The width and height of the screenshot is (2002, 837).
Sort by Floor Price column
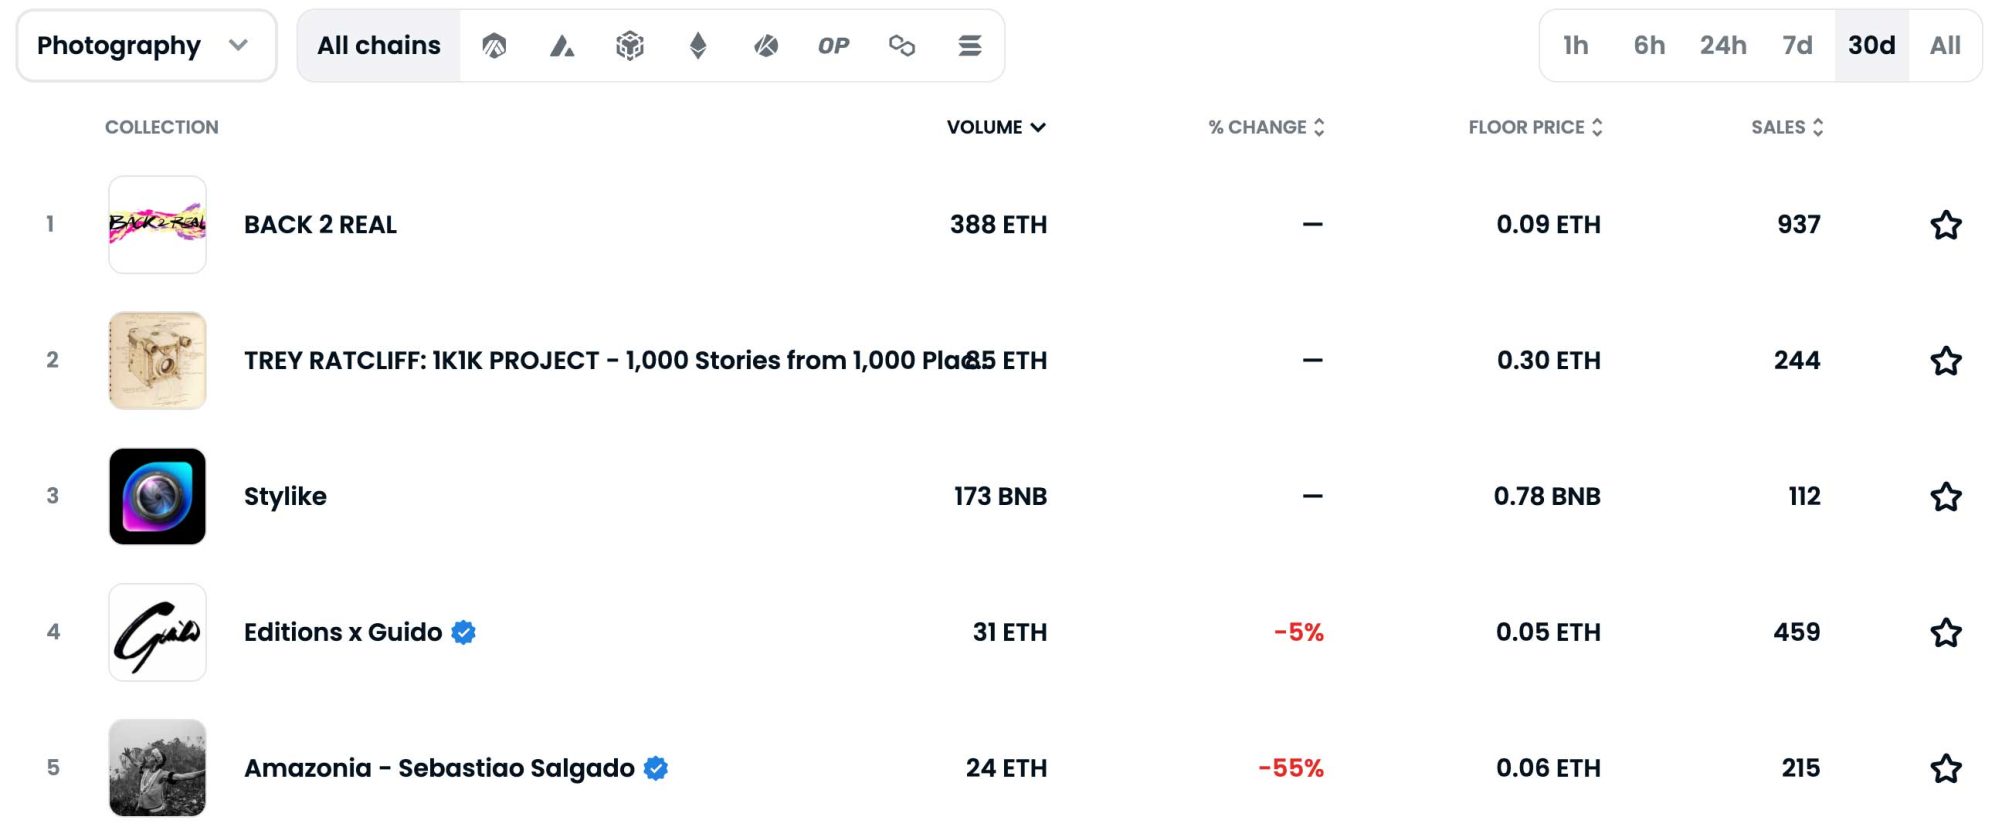1535,128
